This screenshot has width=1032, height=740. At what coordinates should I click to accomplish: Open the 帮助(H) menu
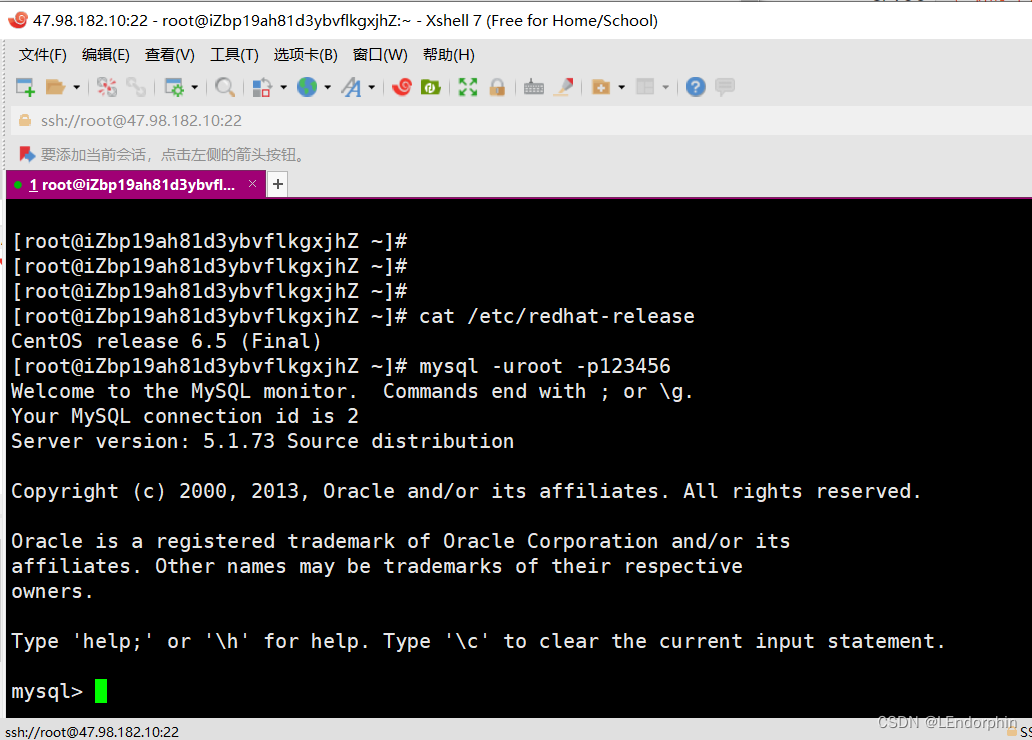pos(449,55)
